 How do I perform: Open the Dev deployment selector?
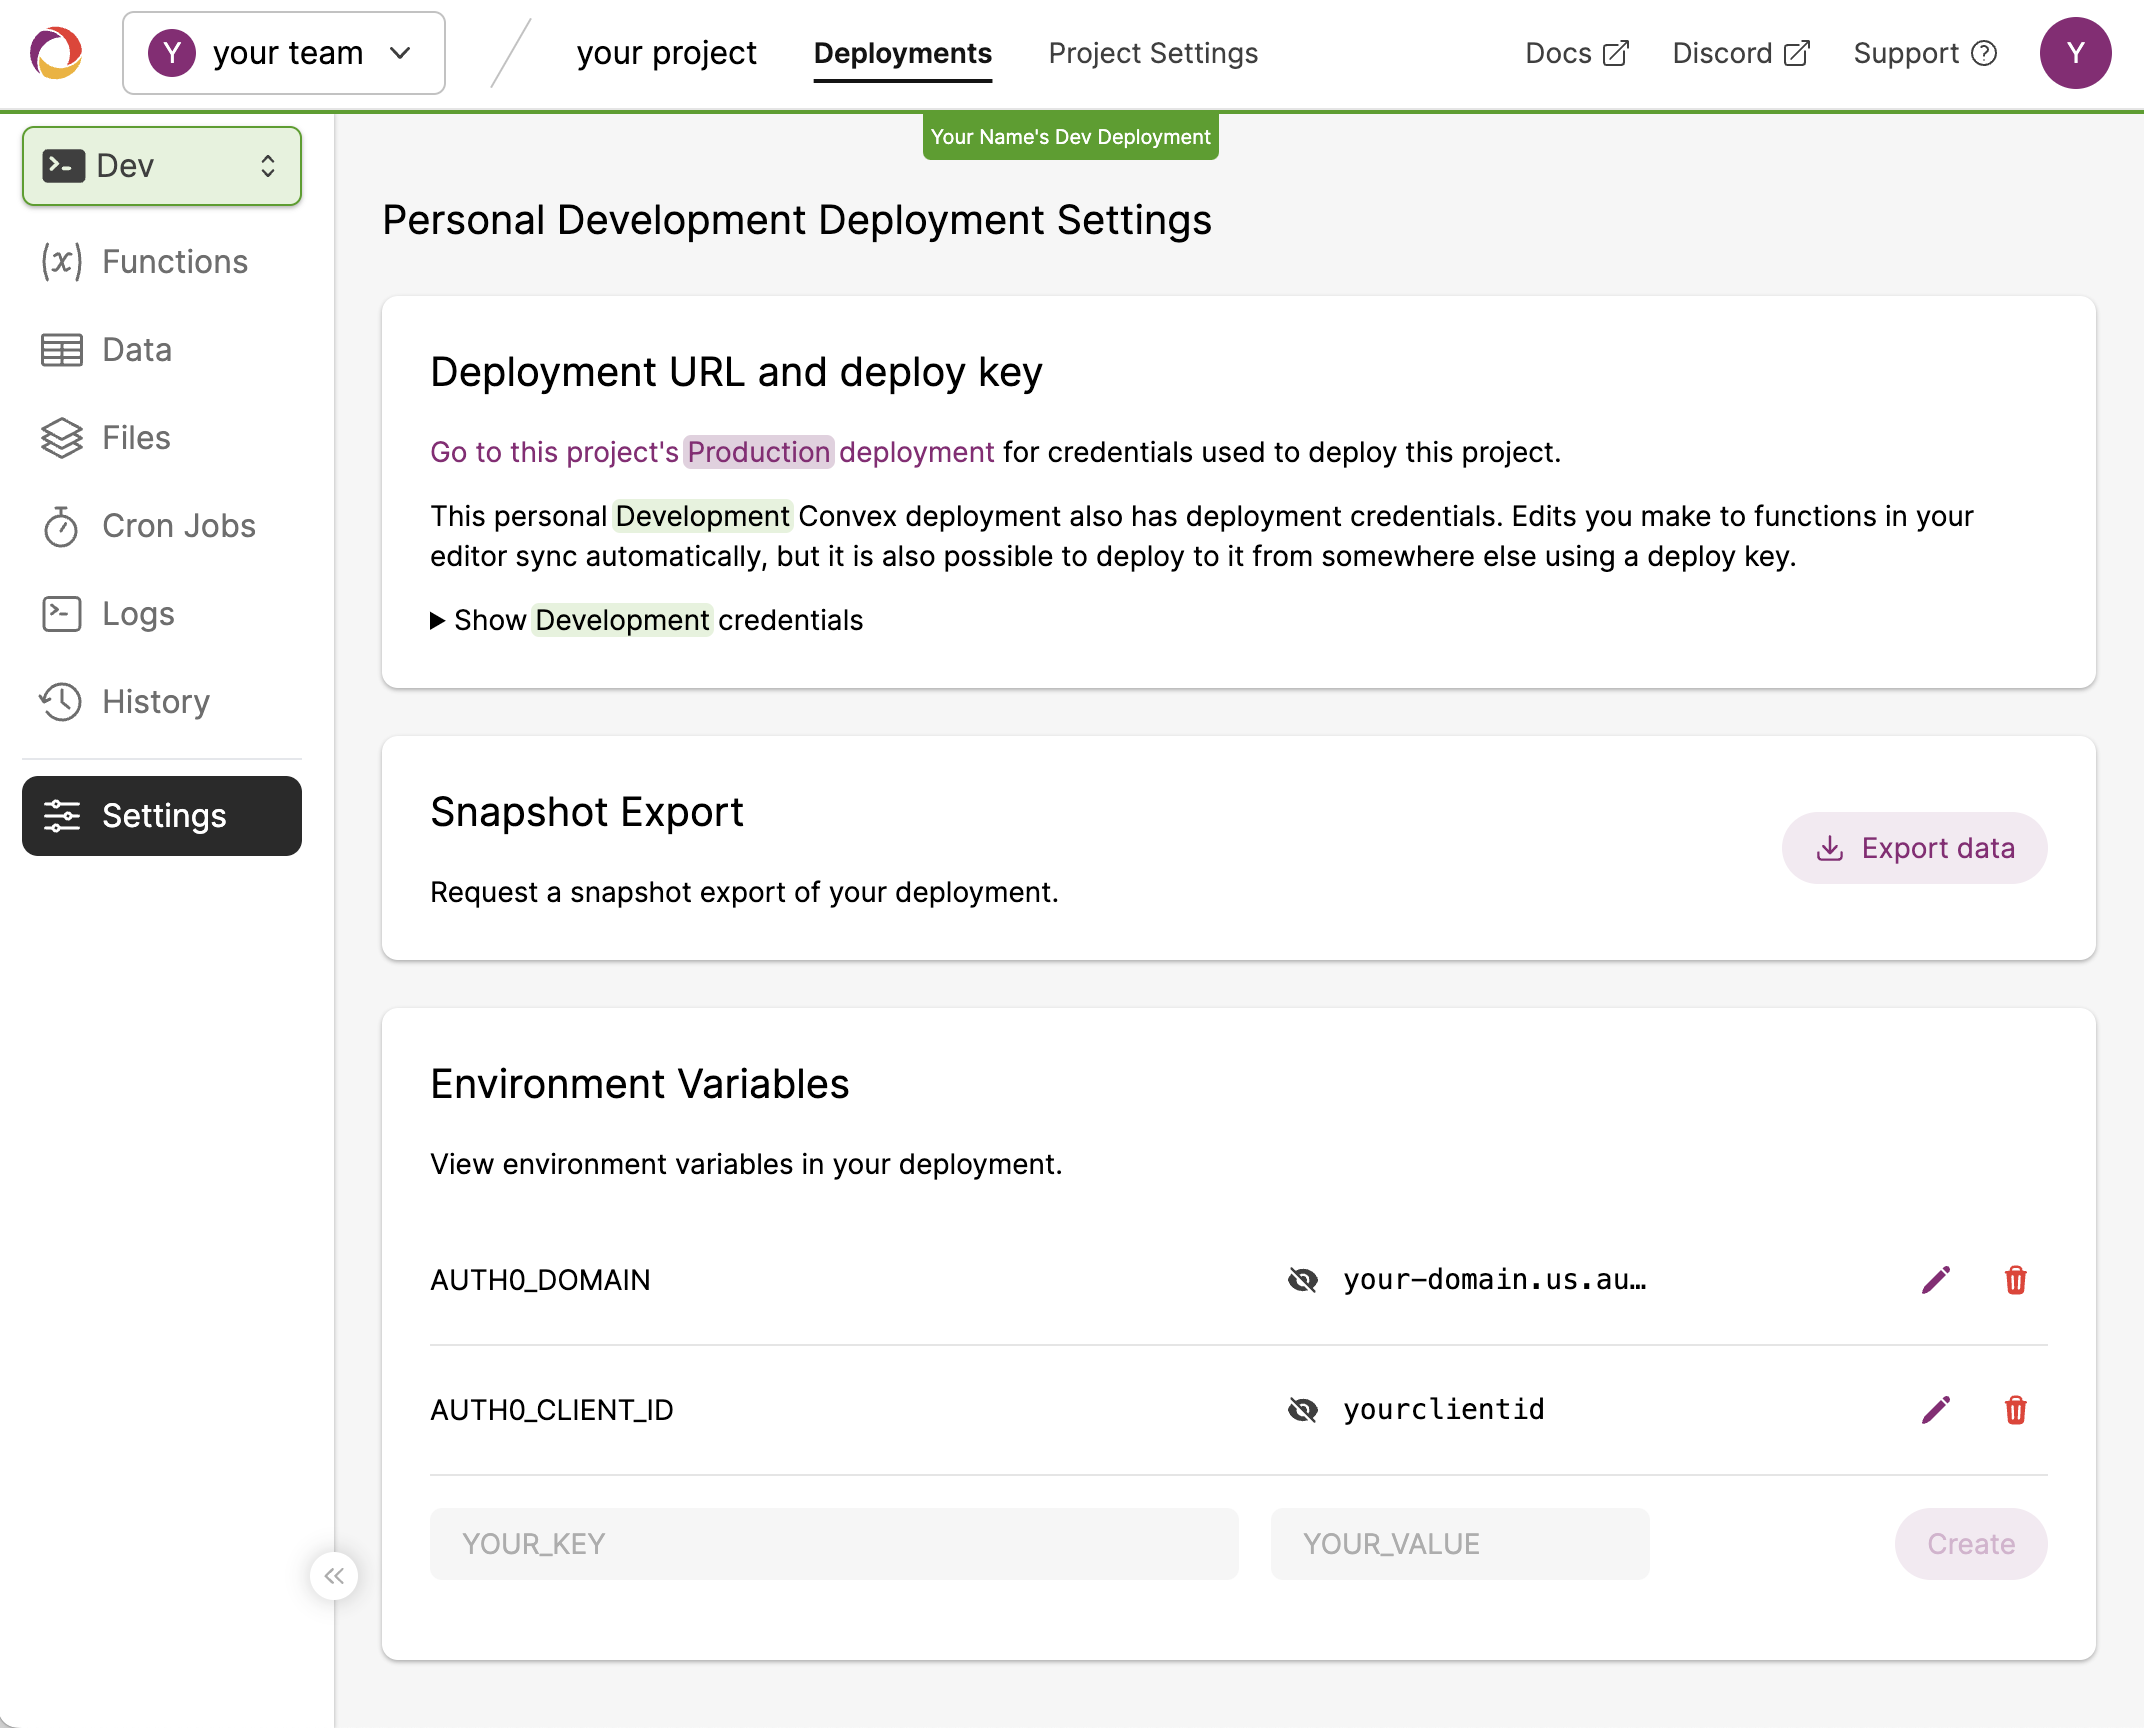(162, 166)
